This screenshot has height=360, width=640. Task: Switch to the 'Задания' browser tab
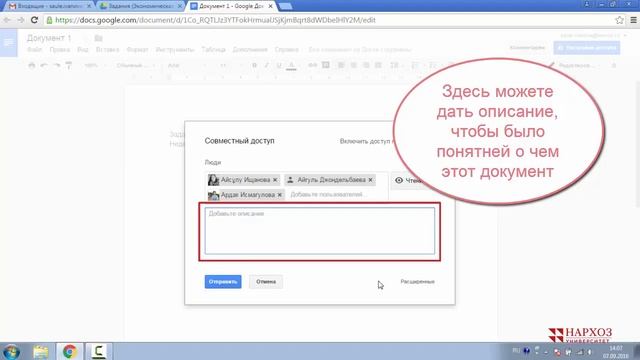click(x=140, y=6)
